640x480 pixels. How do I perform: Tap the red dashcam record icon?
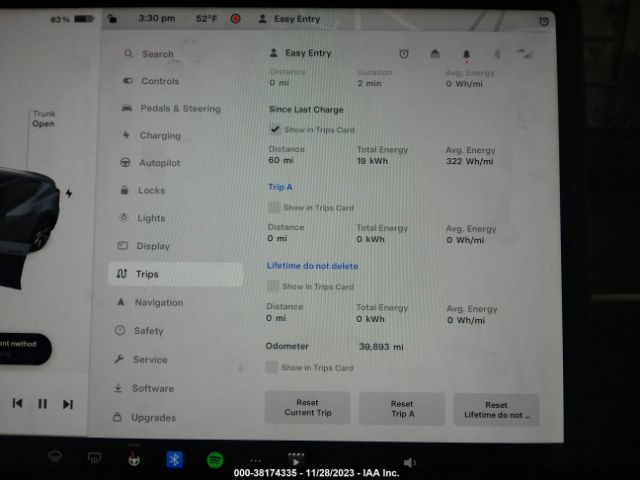point(236,19)
